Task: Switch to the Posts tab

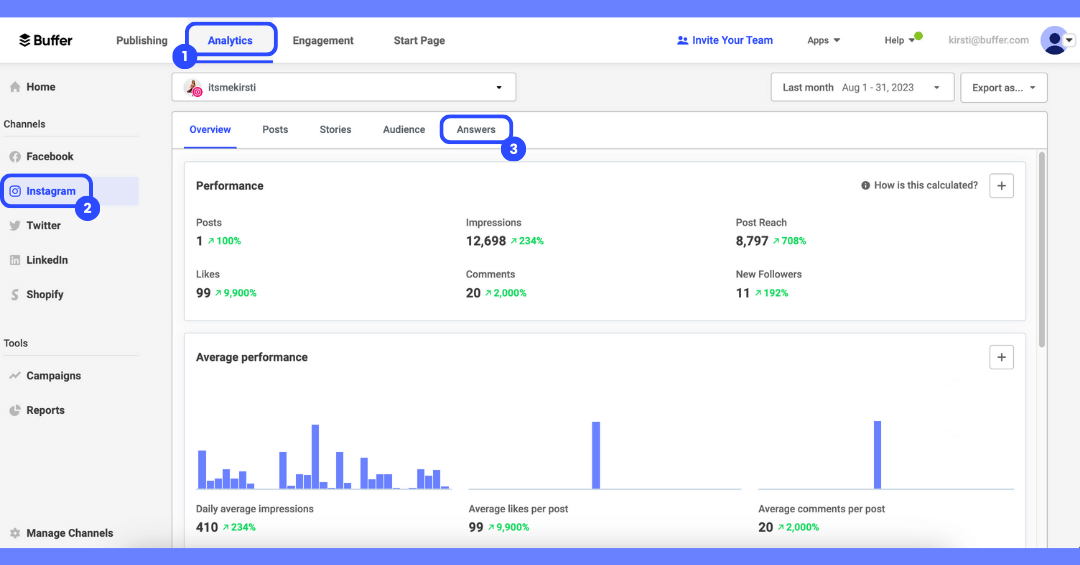Action: pyautogui.click(x=275, y=130)
